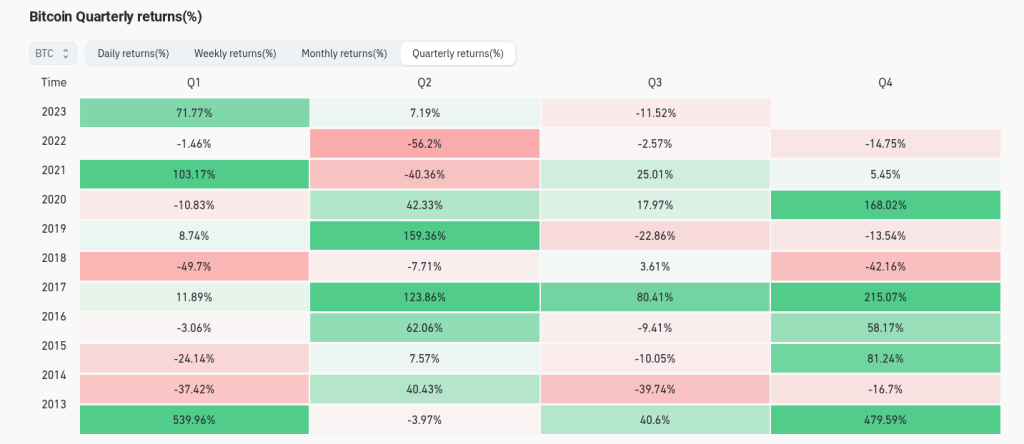The image size is (1024, 444).
Task: Click the Q1 column header
Action: click(x=194, y=82)
